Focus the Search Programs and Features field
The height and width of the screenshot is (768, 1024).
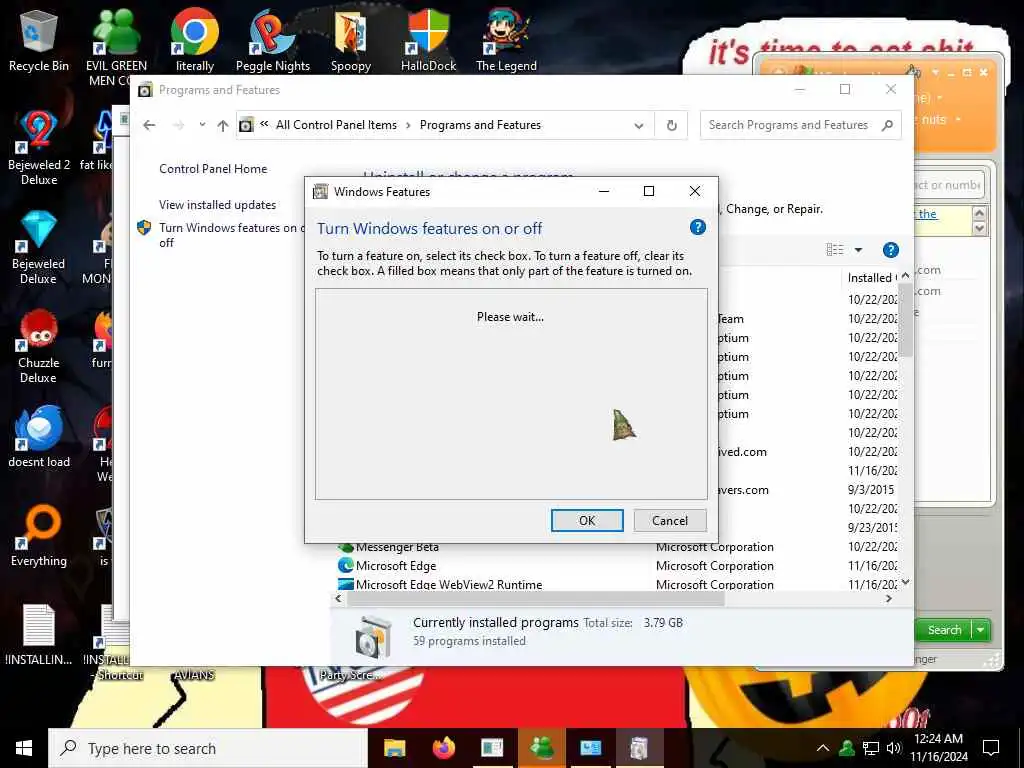(x=801, y=125)
